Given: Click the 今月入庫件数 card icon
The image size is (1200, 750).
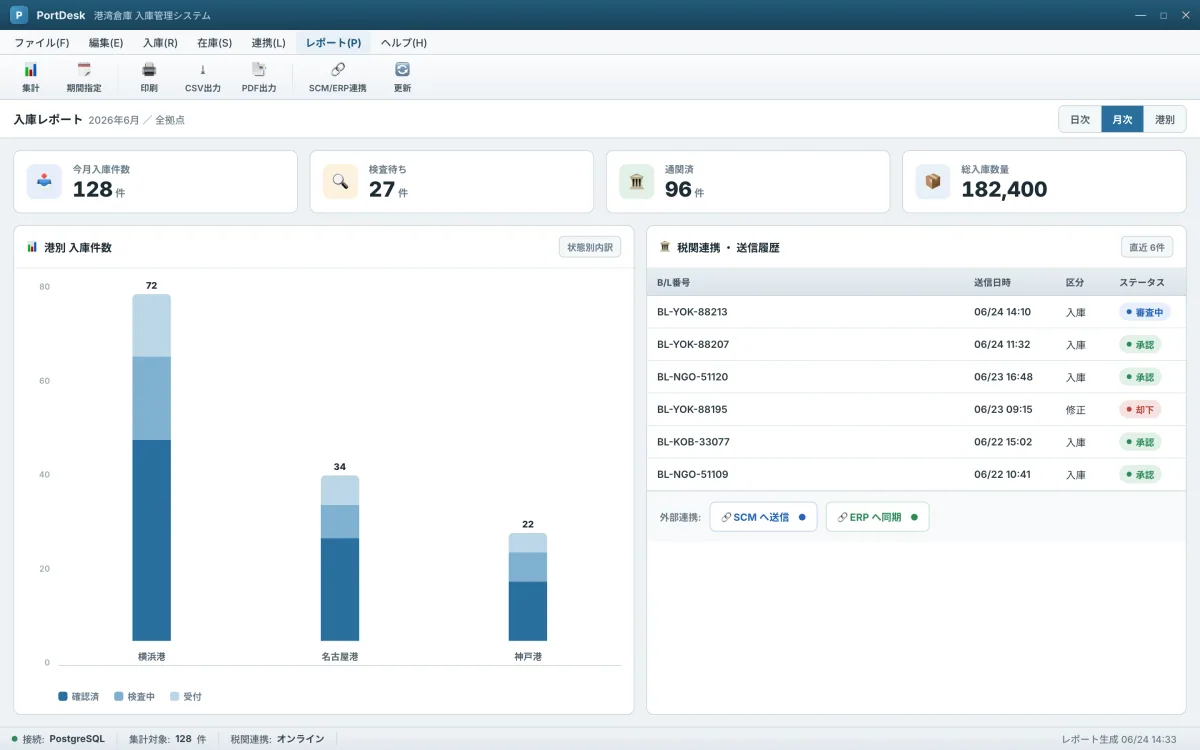Looking at the screenshot, I should [x=44, y=182].
